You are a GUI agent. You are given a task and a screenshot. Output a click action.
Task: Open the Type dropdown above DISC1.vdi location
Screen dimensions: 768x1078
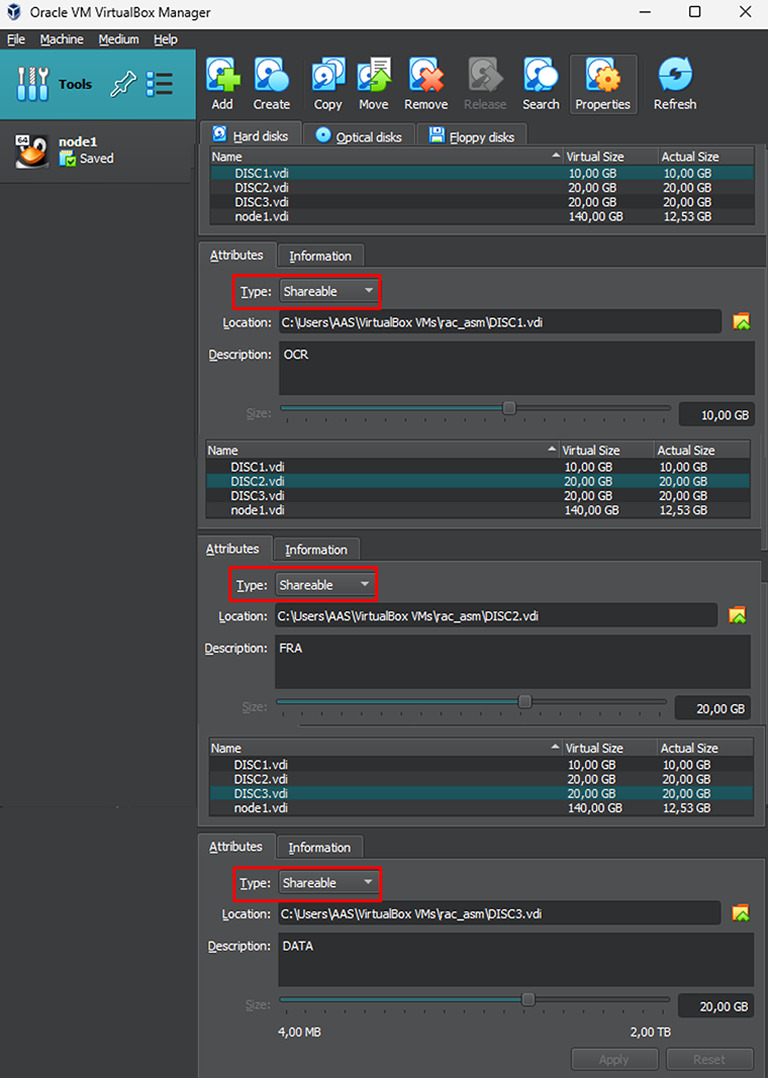329,292
